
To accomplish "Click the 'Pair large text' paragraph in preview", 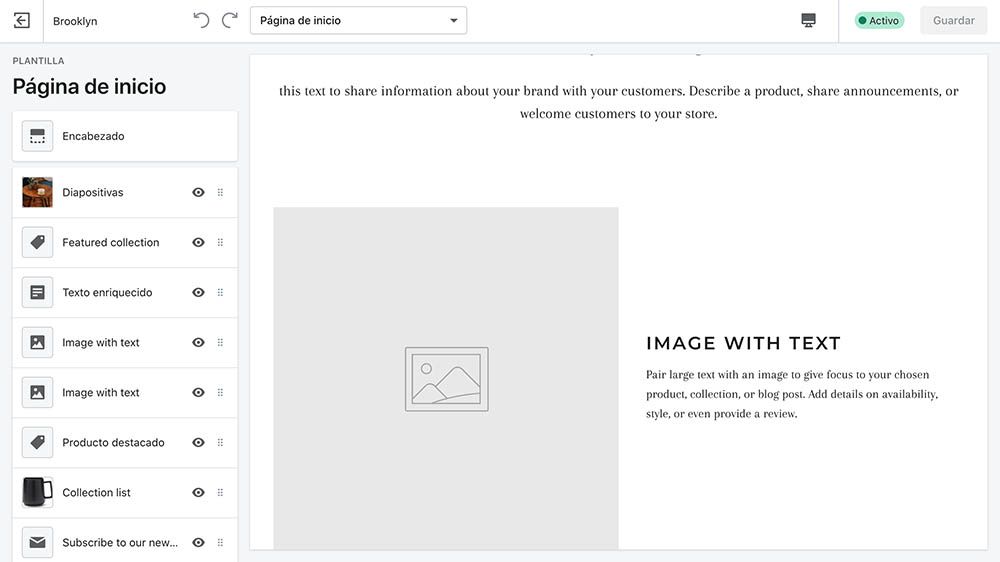I will [x=791, y=394].
